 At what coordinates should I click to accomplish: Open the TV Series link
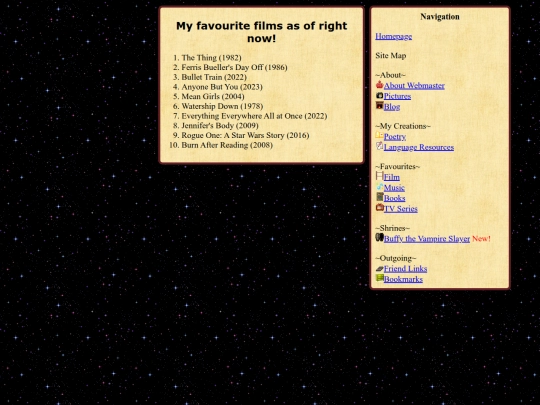pyautogui.click(x=401, y=209)
